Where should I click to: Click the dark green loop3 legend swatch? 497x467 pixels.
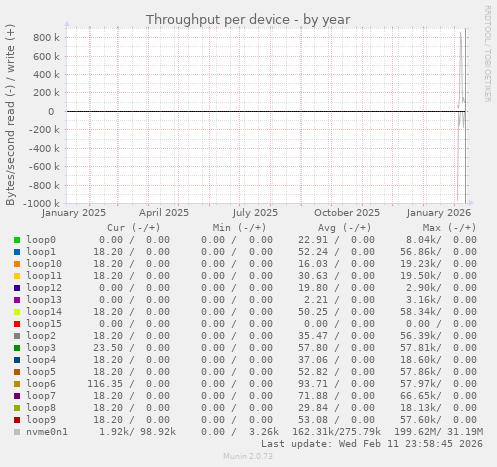tap(17, 348)
